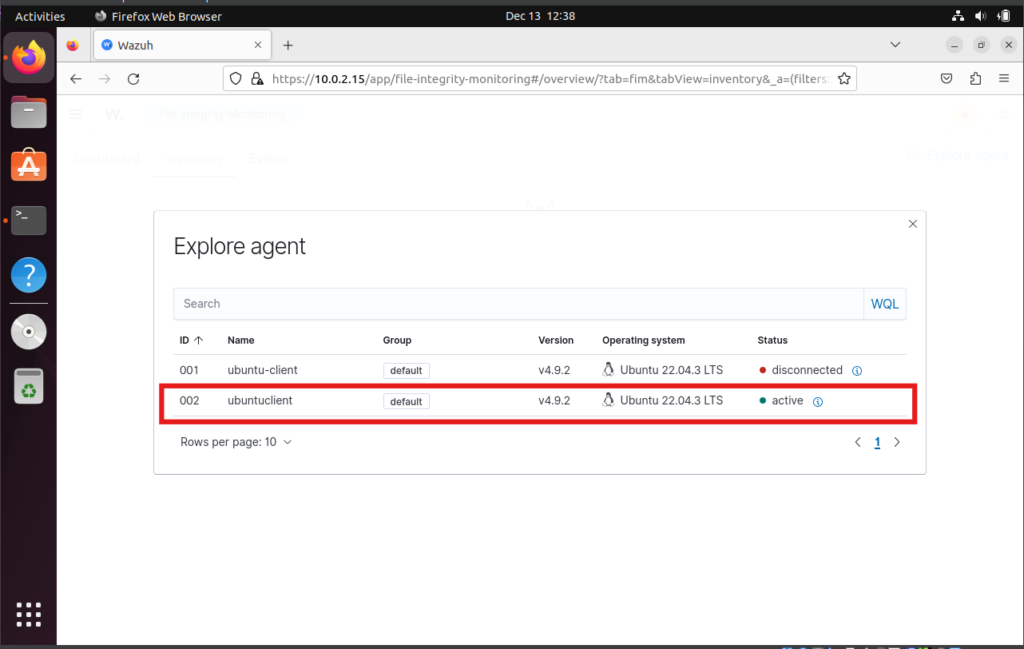View site security lock information
1024x649 pixels.
(257, 79)
